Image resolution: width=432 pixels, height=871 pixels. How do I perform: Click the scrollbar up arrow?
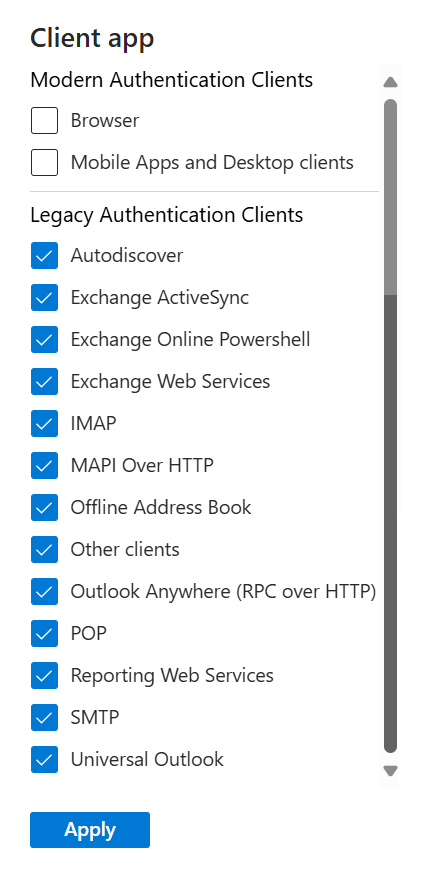pyautogui.click(x=390, y=82)
